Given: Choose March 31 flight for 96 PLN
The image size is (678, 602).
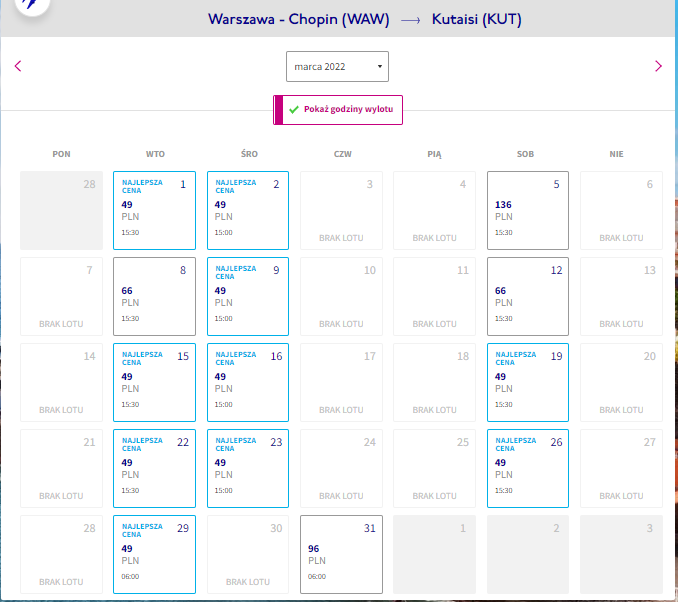Looking at the screenshot, I should coord(342,554).
